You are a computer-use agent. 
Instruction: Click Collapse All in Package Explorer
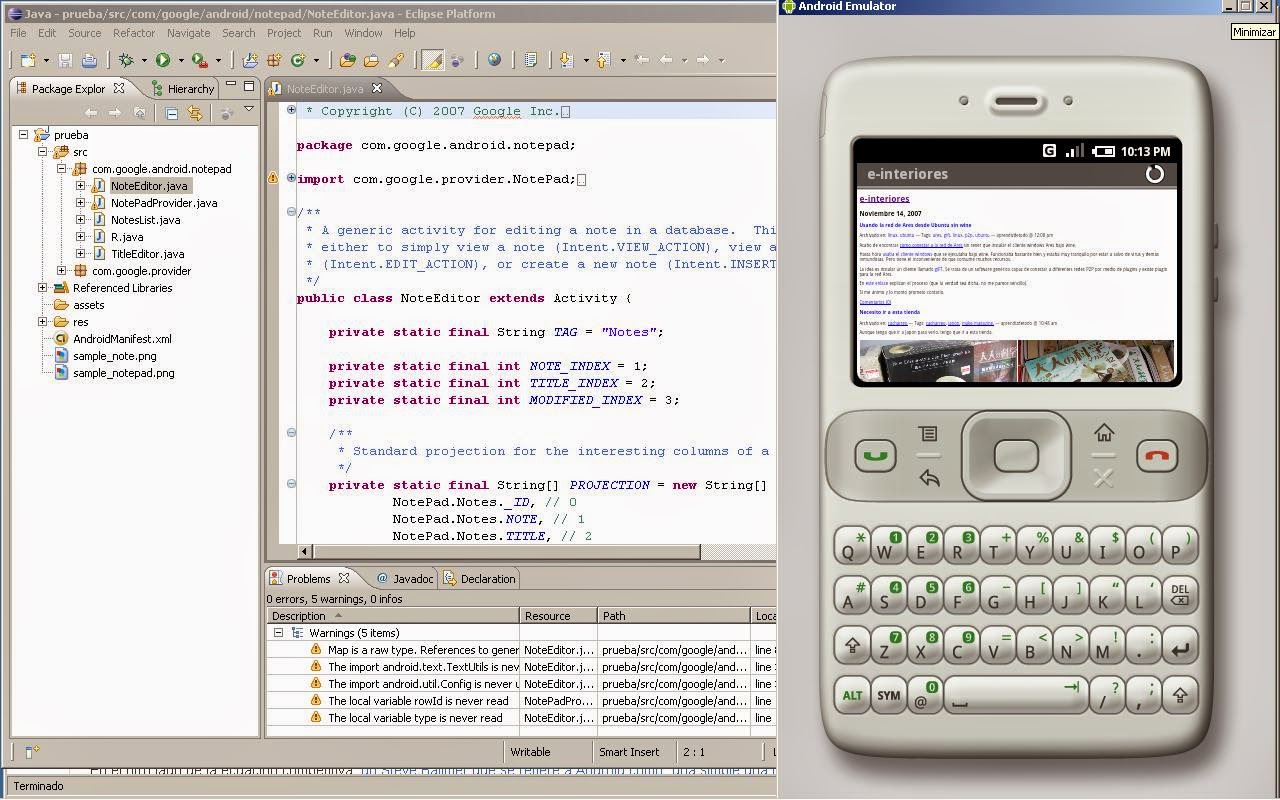tap(171, 113)
